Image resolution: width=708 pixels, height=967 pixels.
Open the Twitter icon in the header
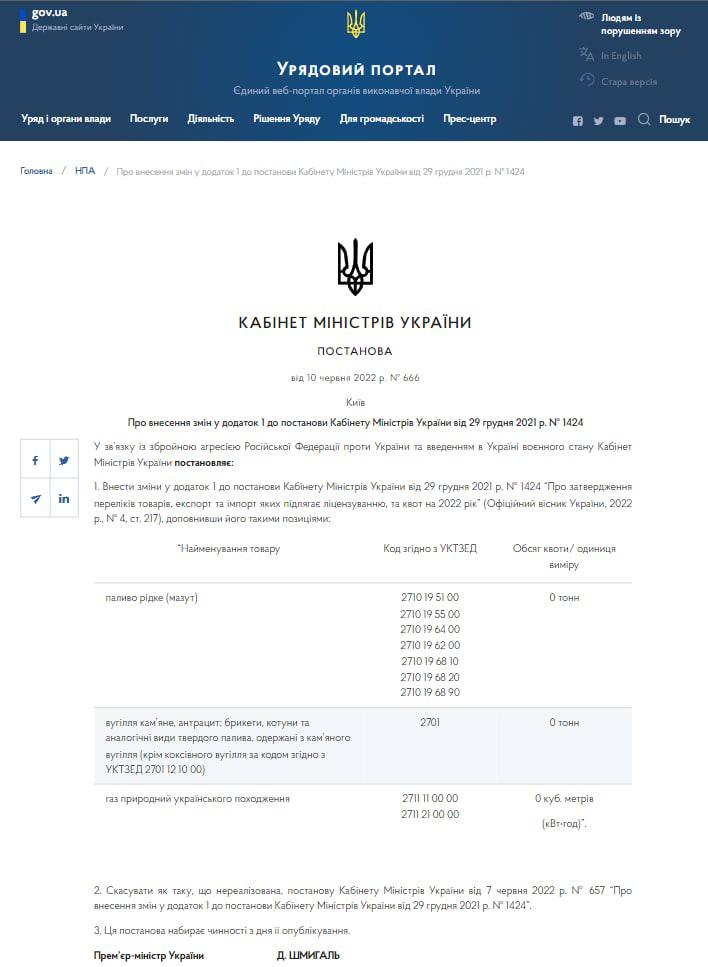click(x=598, y=121)
